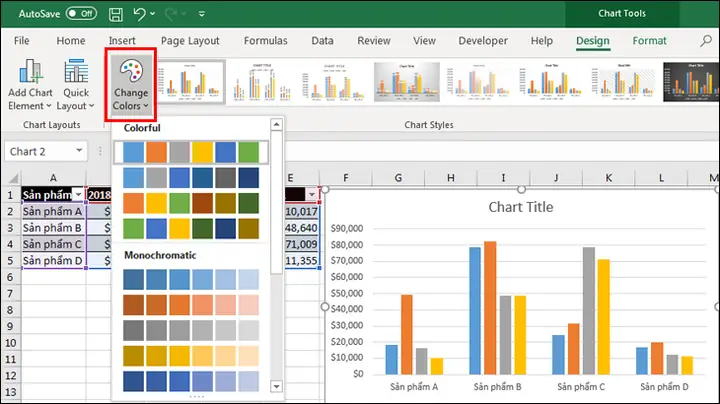
Task: Click the $90,000 axis label
Action: (x=347, y=228)
